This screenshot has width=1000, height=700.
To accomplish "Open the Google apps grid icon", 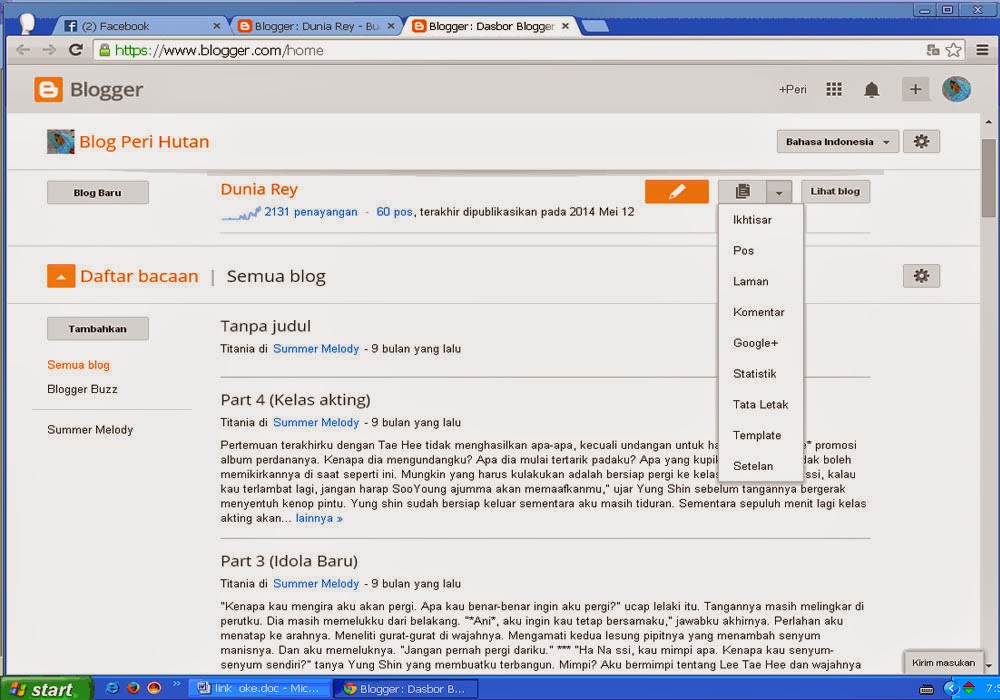I will [834, 89].
